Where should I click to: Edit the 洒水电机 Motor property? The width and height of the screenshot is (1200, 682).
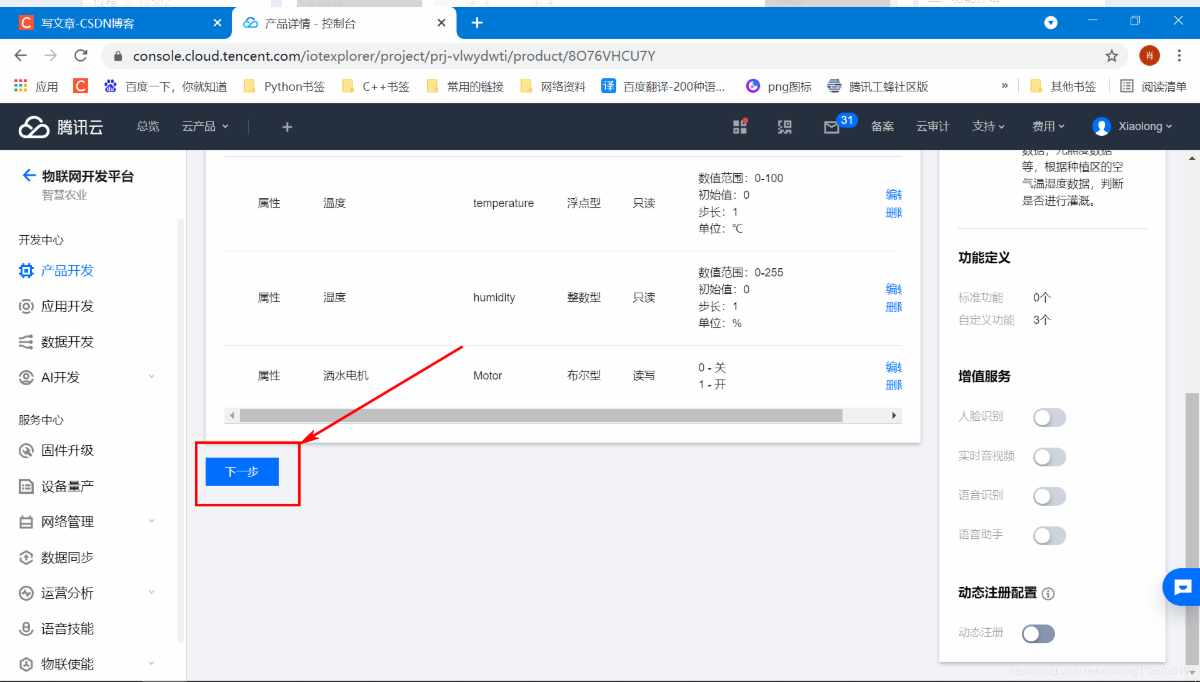pos(892,367)
